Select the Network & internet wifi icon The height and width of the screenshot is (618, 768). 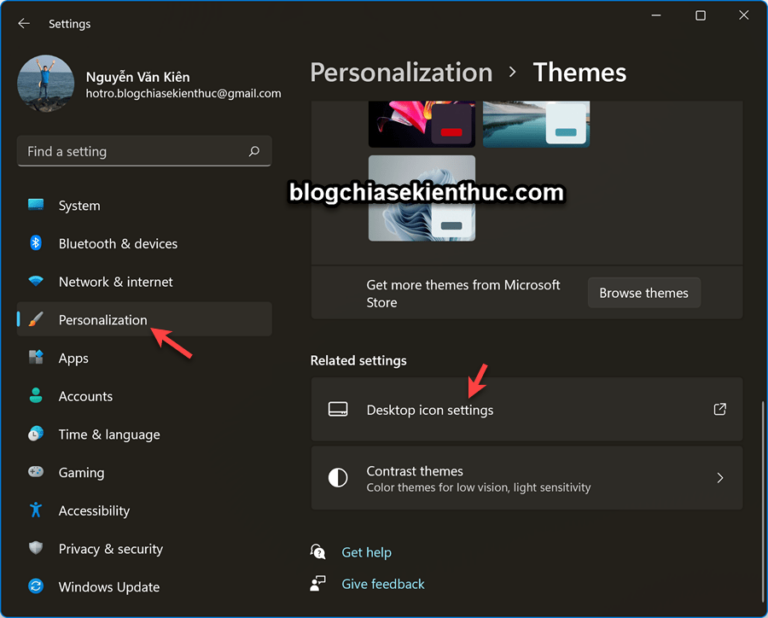pyautogui.click(x=36, y=282)
